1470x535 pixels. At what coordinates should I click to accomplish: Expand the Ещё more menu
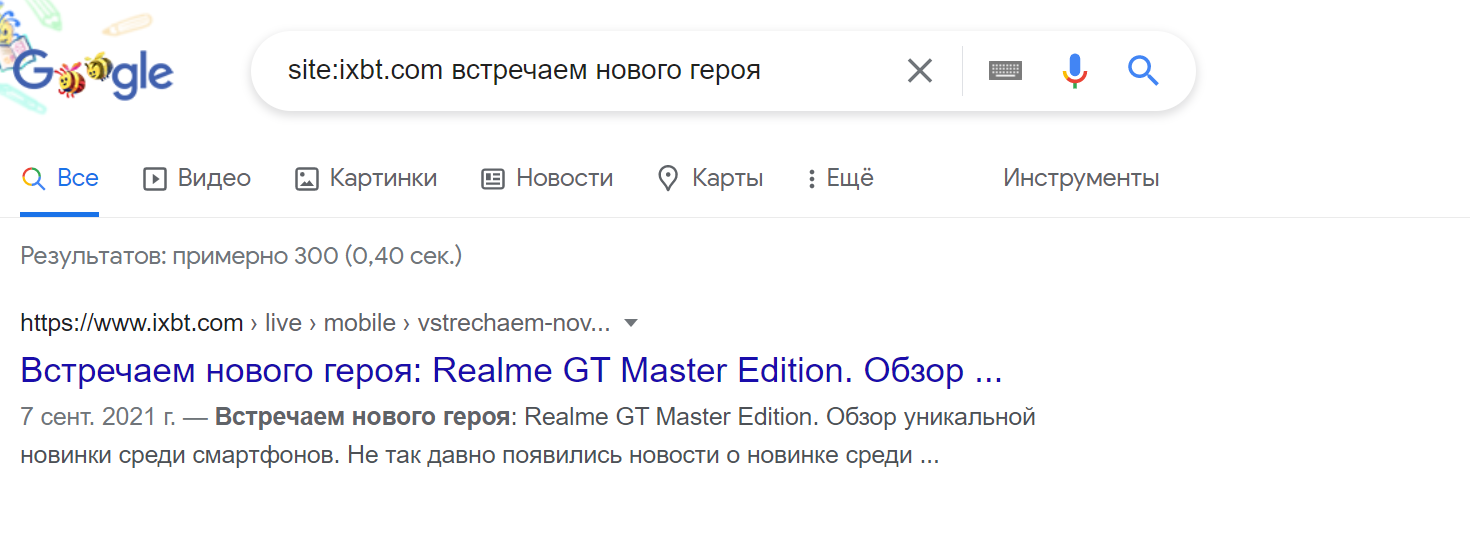pos(840,179)
